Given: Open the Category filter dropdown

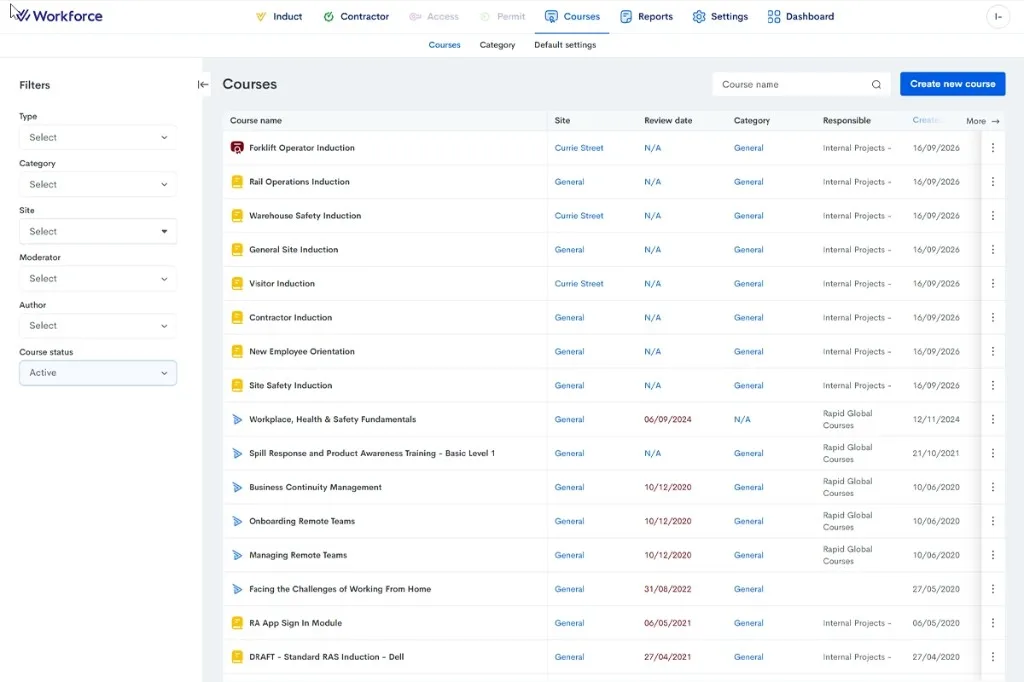Looking at the screenshot, I should [98, 184].
